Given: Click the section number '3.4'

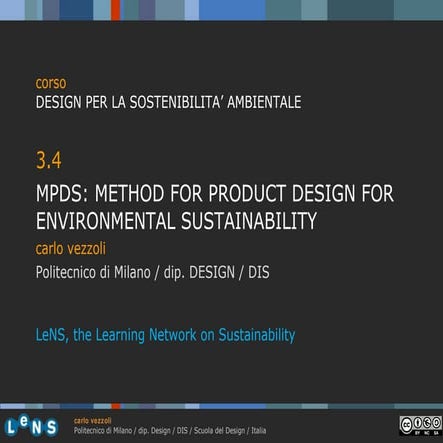Looking at the screenshot, I should 49,160.
